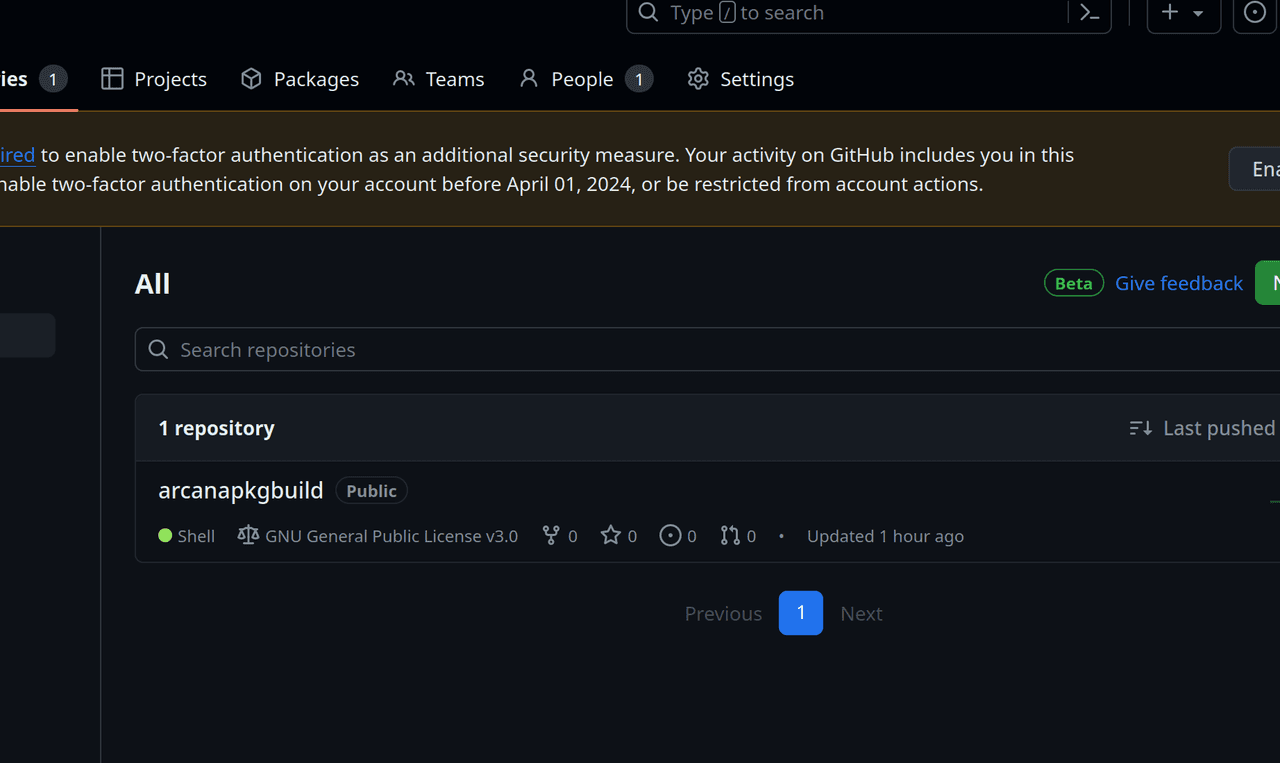Open the create new plus dropdown
1280x763 pixels.
1183,13
